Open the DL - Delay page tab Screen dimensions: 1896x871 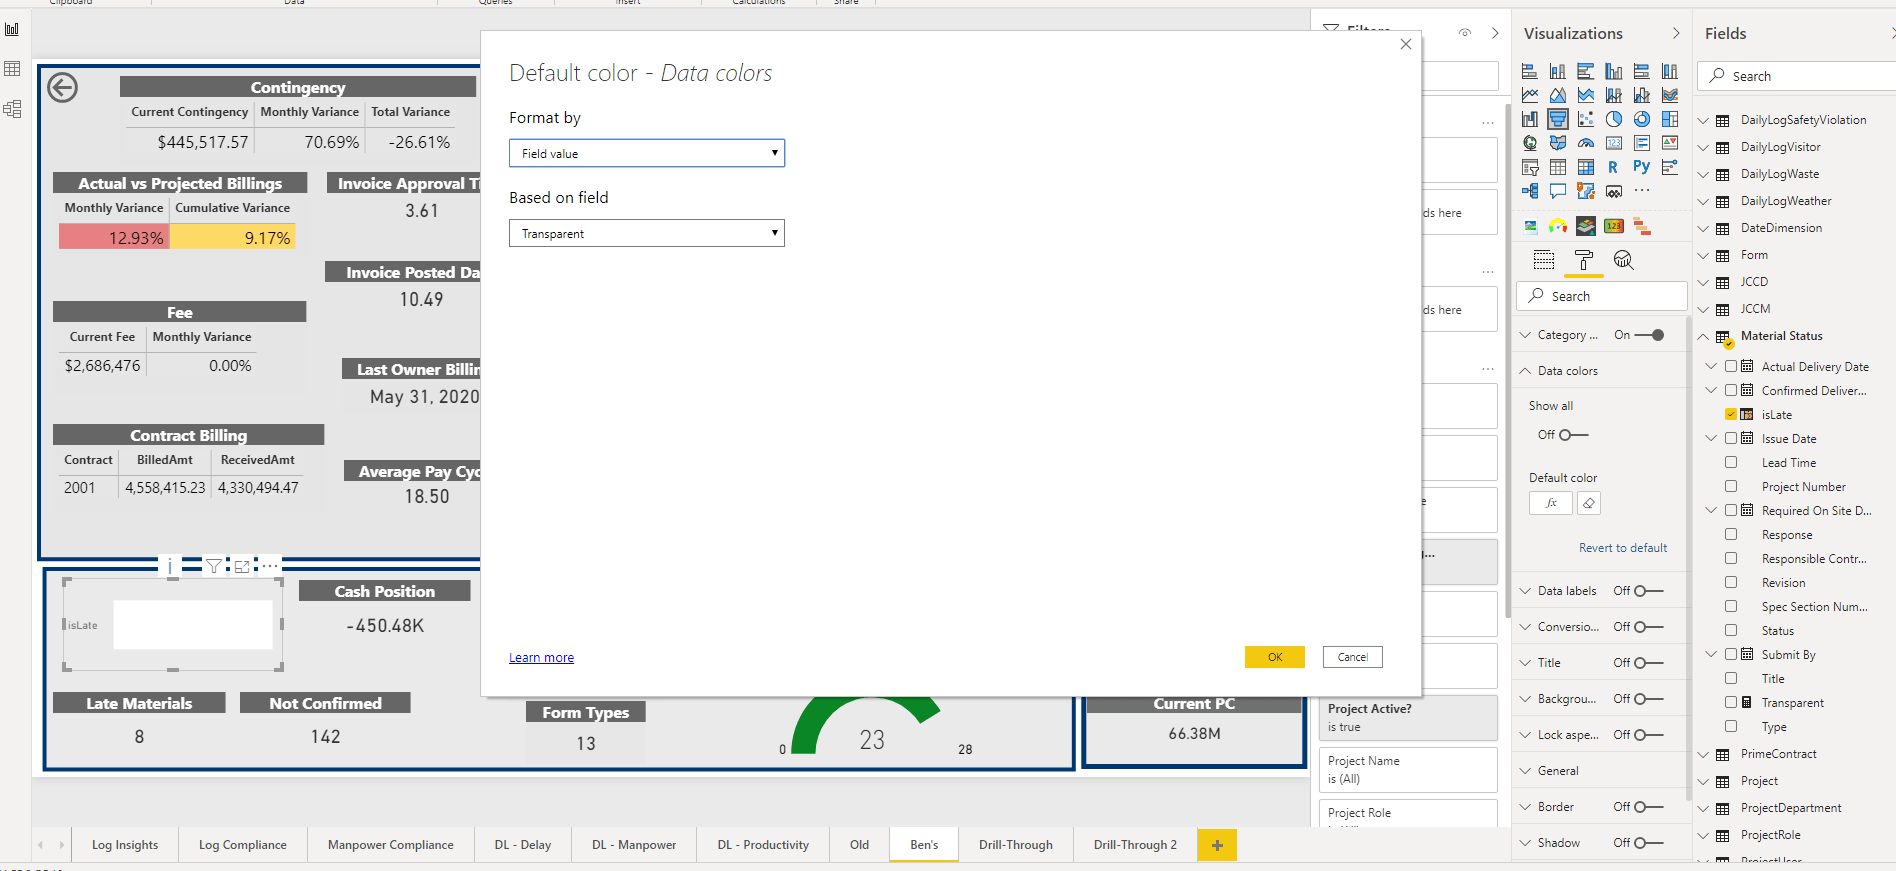coord(523,845)
